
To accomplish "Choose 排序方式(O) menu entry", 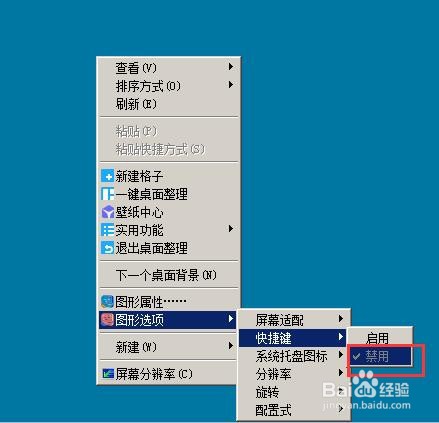I will pos(169,86).
